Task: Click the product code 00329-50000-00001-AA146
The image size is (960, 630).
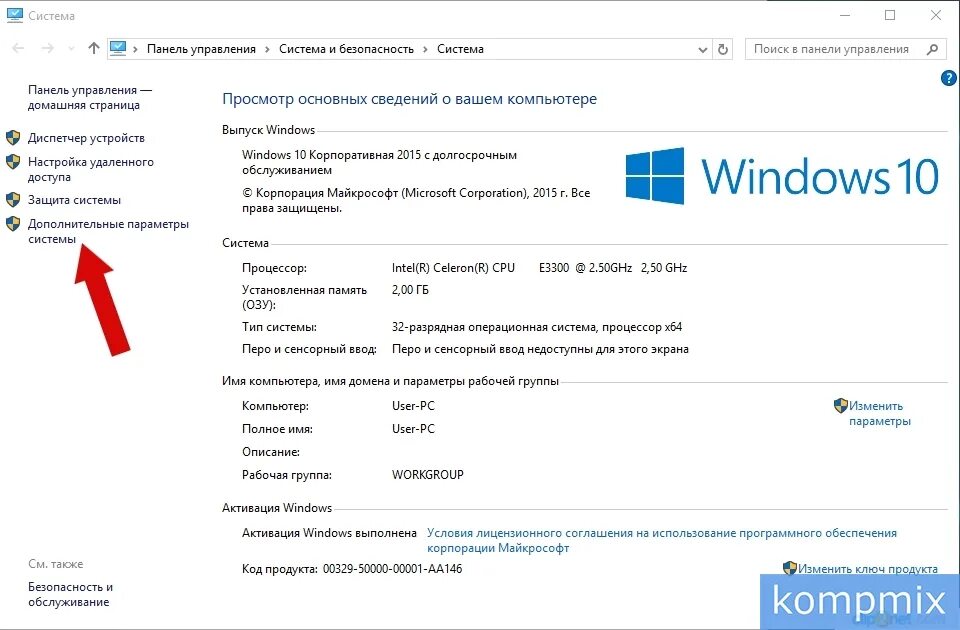Action: pyautogui.click(x=392, y=569)
